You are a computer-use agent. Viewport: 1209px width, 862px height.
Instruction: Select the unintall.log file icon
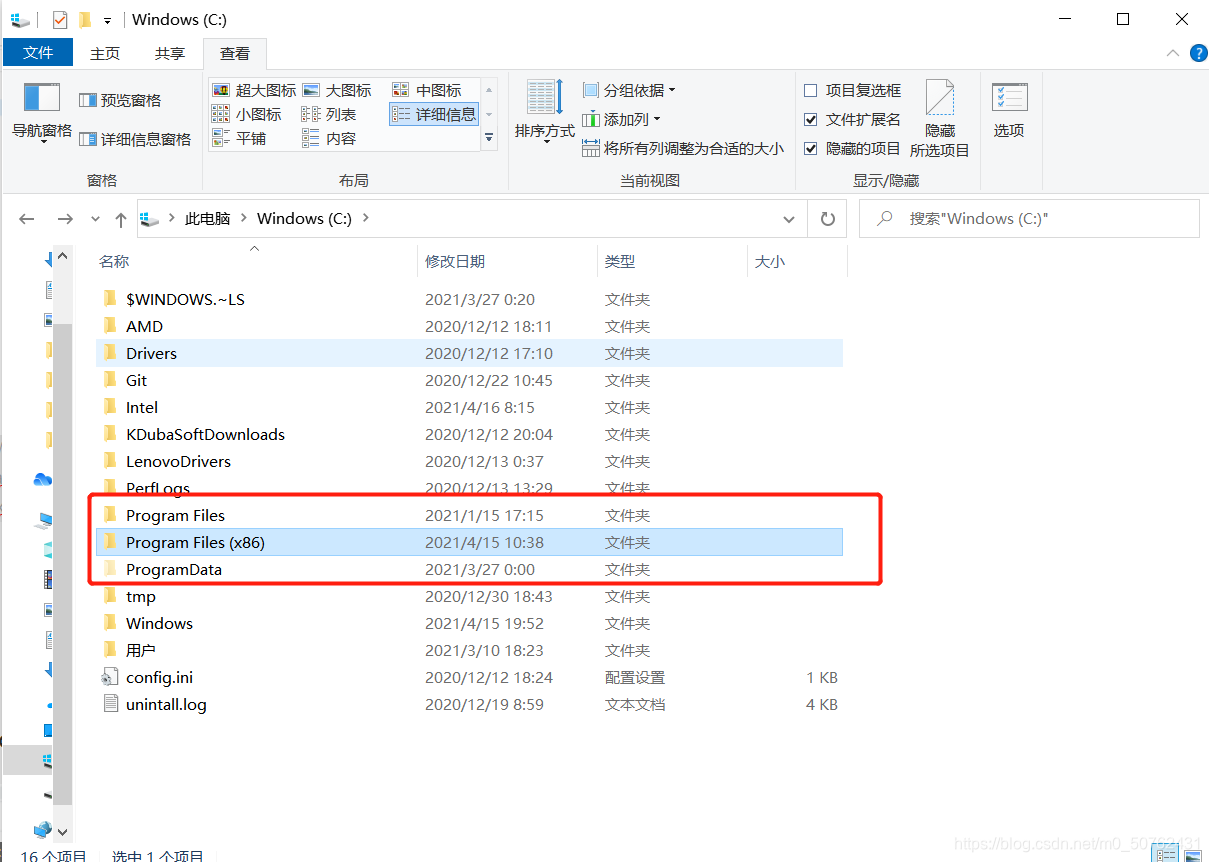pos(110,704)
